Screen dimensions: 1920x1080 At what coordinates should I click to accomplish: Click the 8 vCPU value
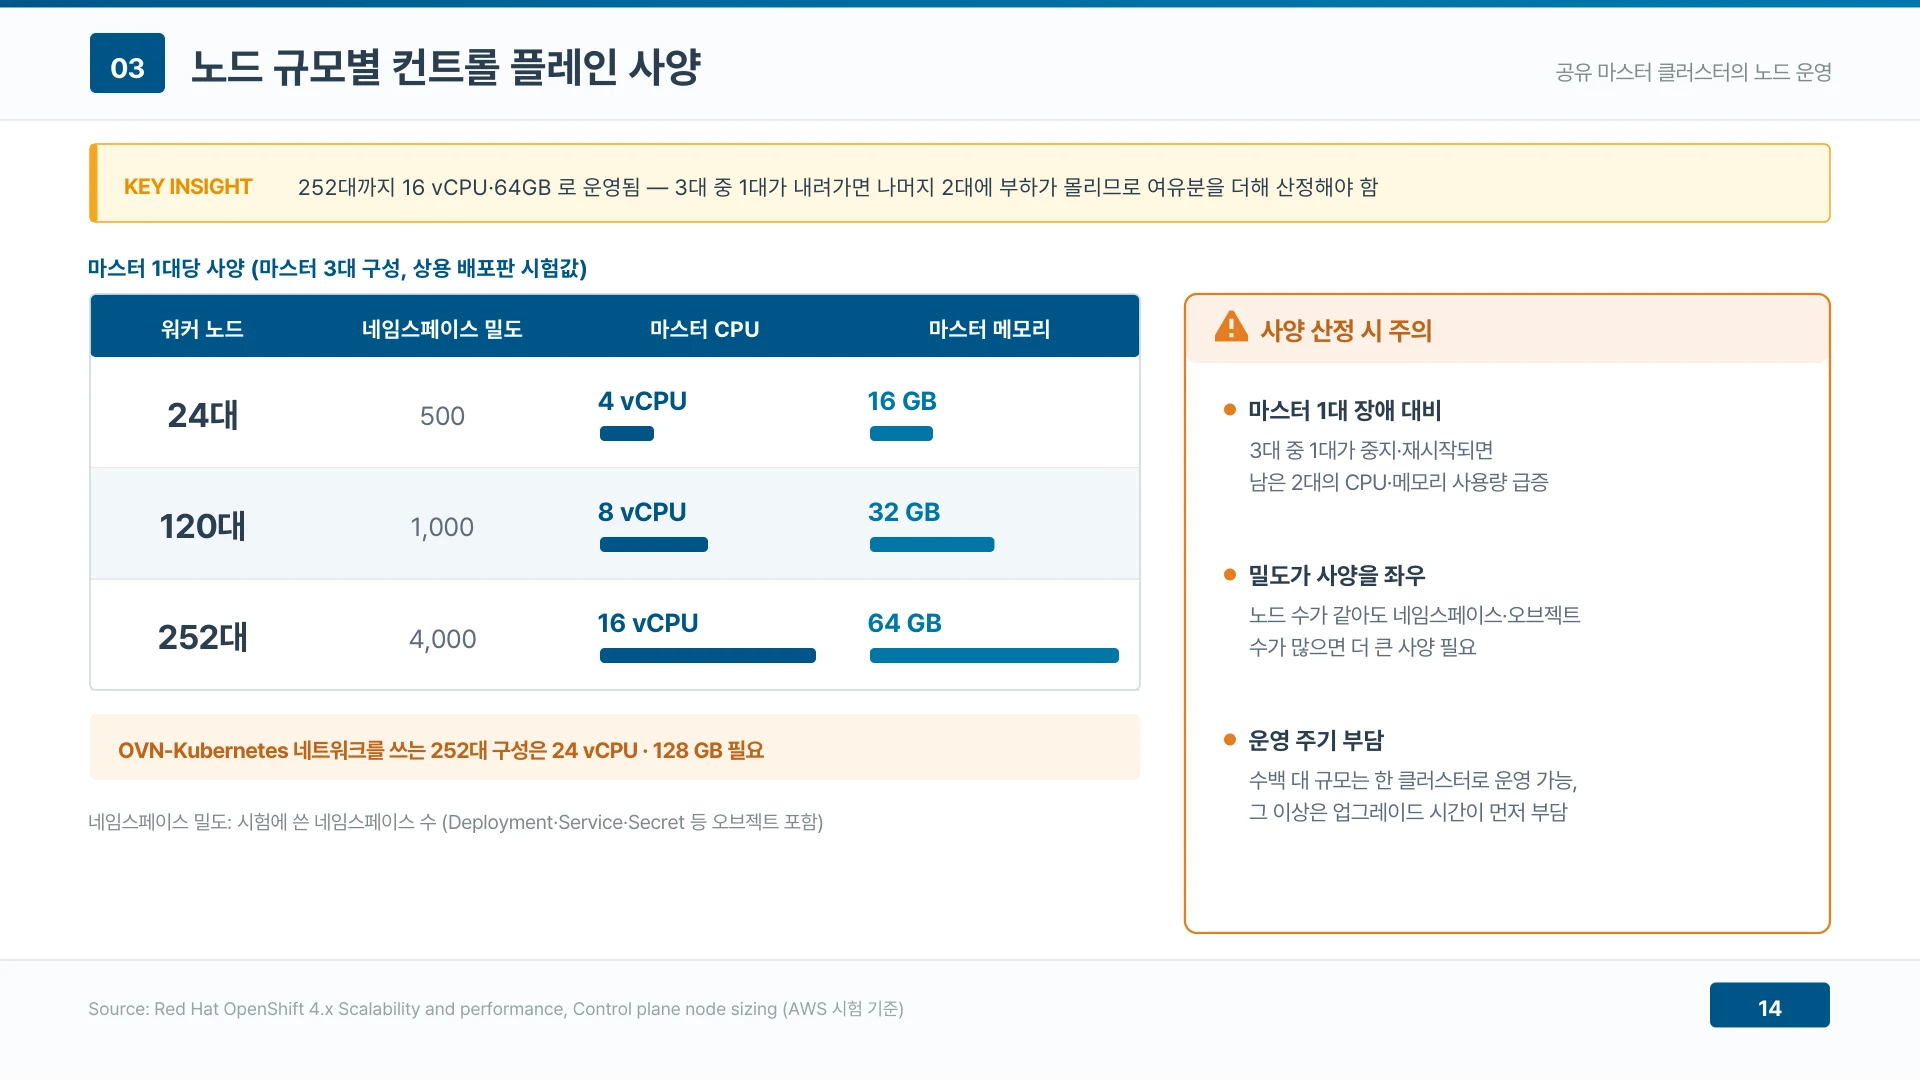tap(642, 512)
